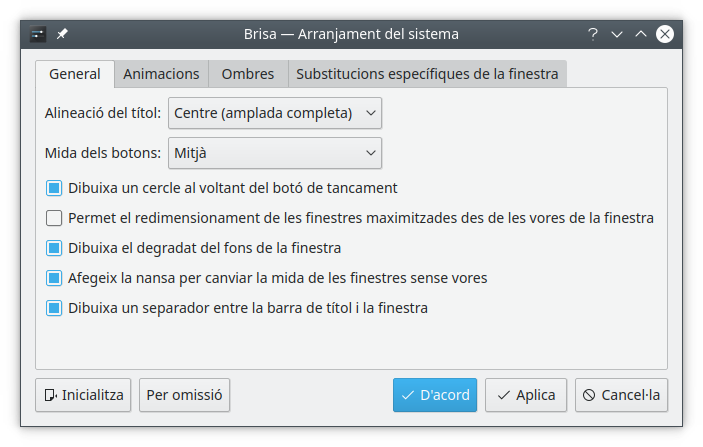The height and width of the screenshot is (447, 703).
Task: Open the title alignment dropdown
Action: pyautogui.click(x=275, y=113)
